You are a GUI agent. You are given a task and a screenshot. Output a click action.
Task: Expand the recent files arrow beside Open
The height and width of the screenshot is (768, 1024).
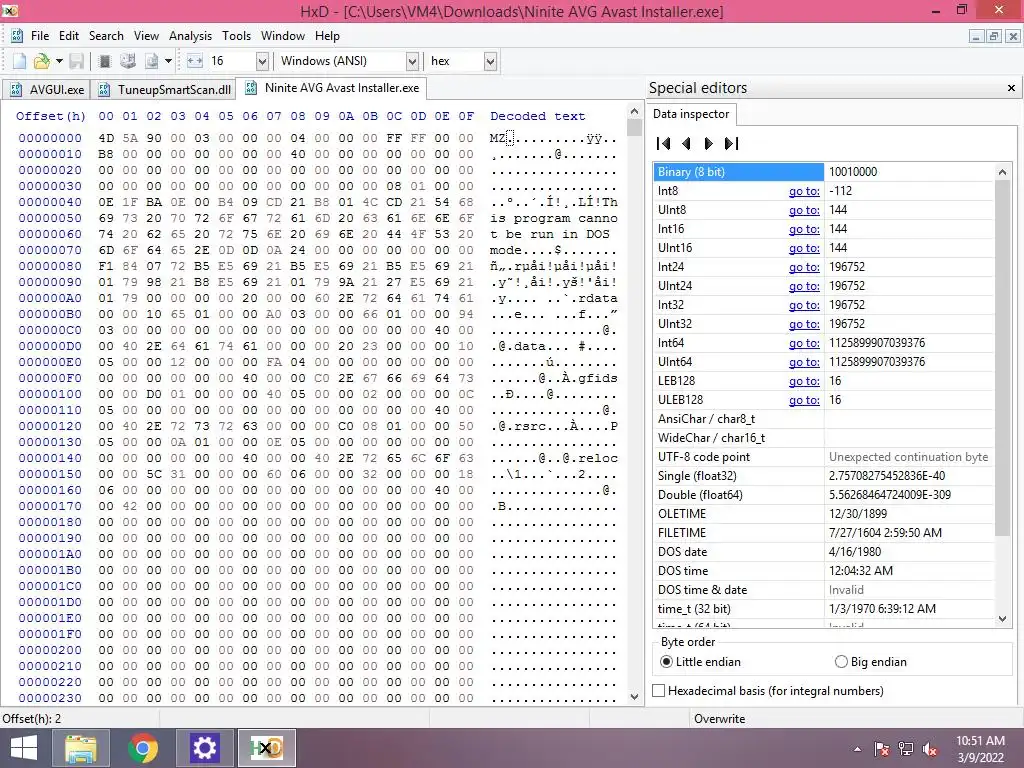coord(59,61)
